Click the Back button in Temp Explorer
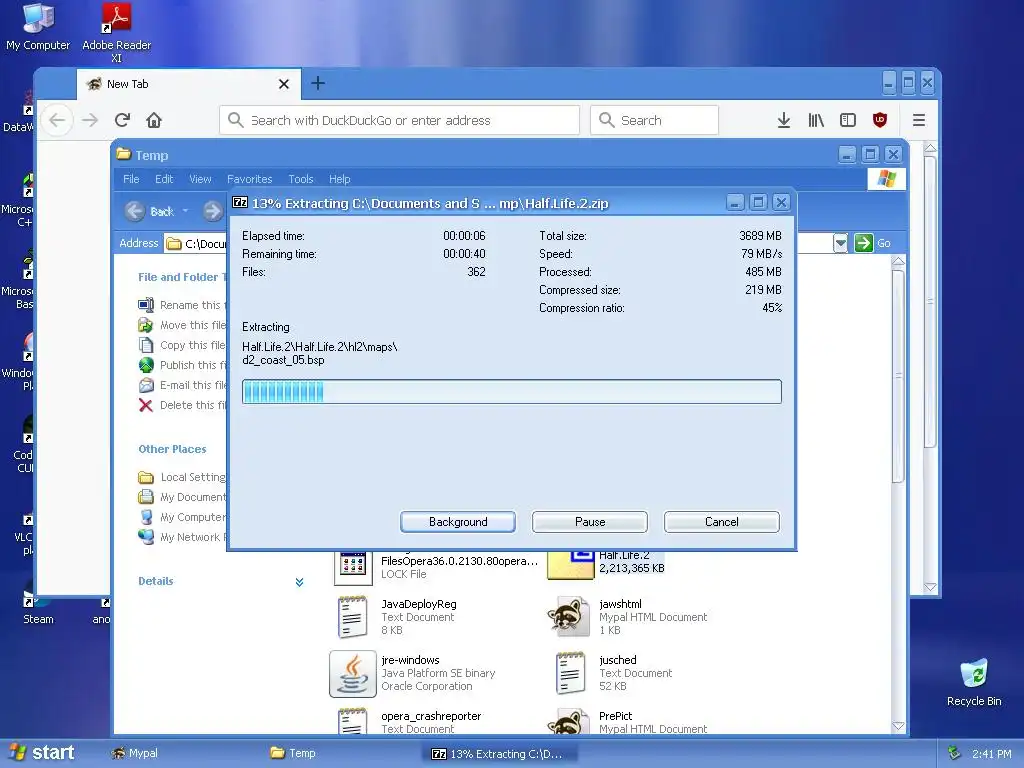 pos(150,211)
